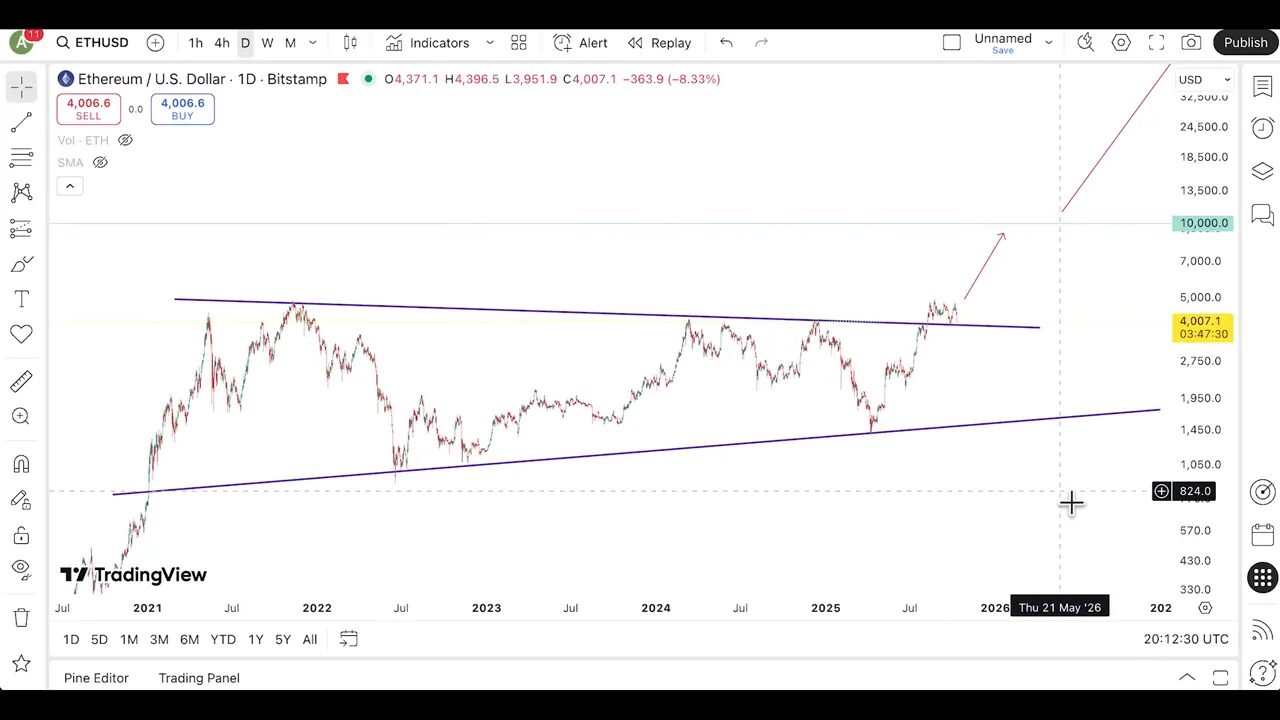The height and width of the screenshot is (720, 1280).
Task: Click the Publish button
Action: (x=1245, y=42)
